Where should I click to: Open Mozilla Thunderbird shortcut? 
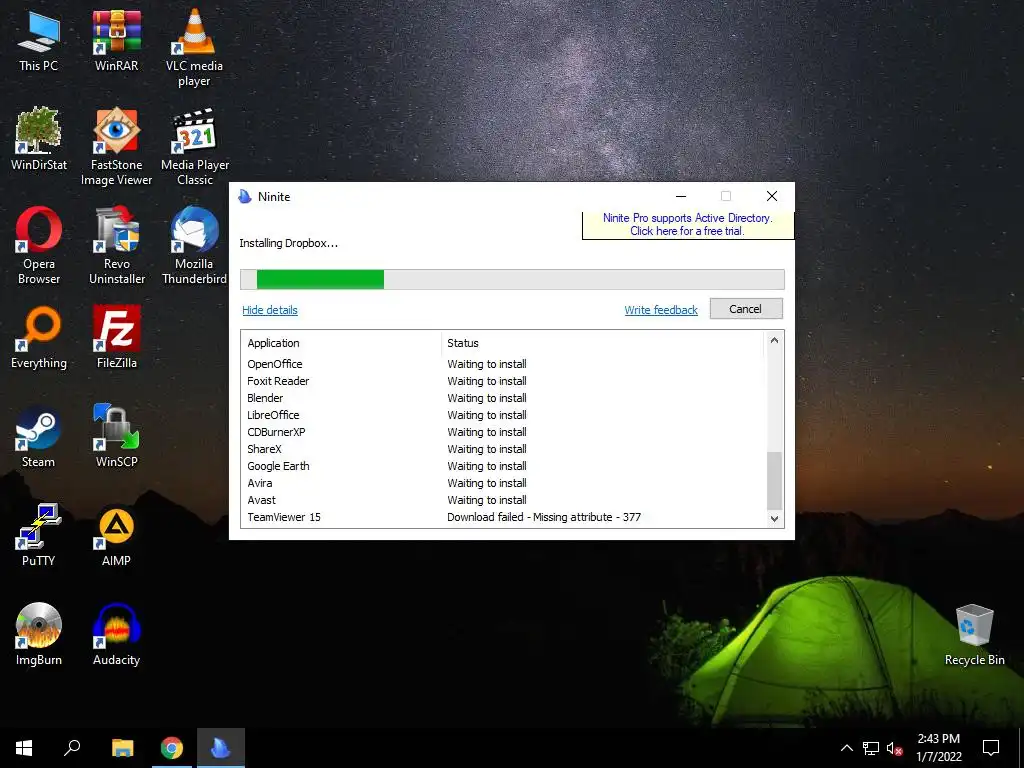(195, 246)
